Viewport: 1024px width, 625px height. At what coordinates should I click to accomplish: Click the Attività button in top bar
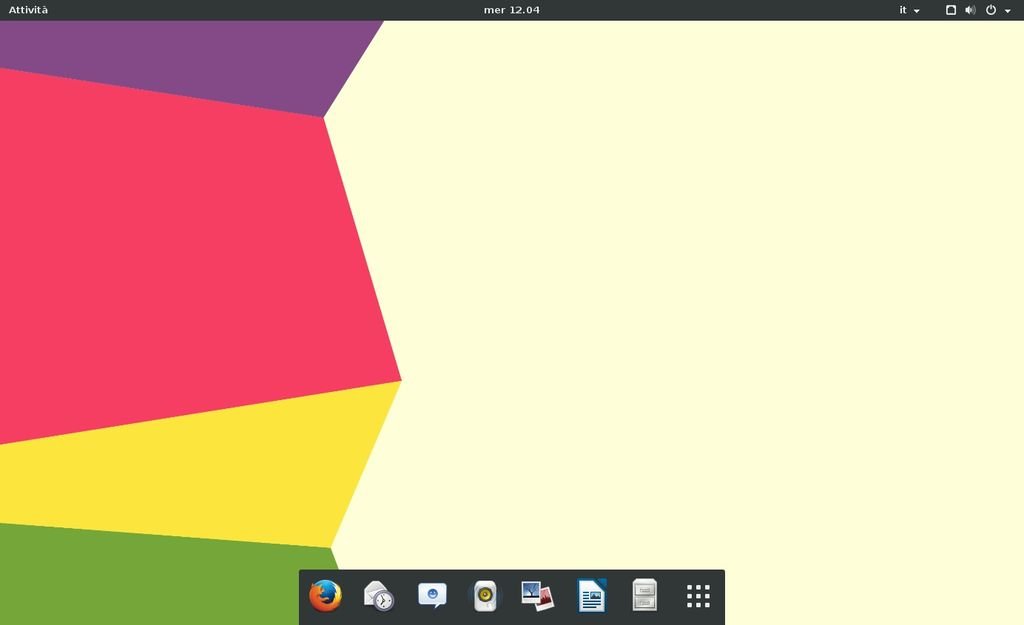point(28,10)
